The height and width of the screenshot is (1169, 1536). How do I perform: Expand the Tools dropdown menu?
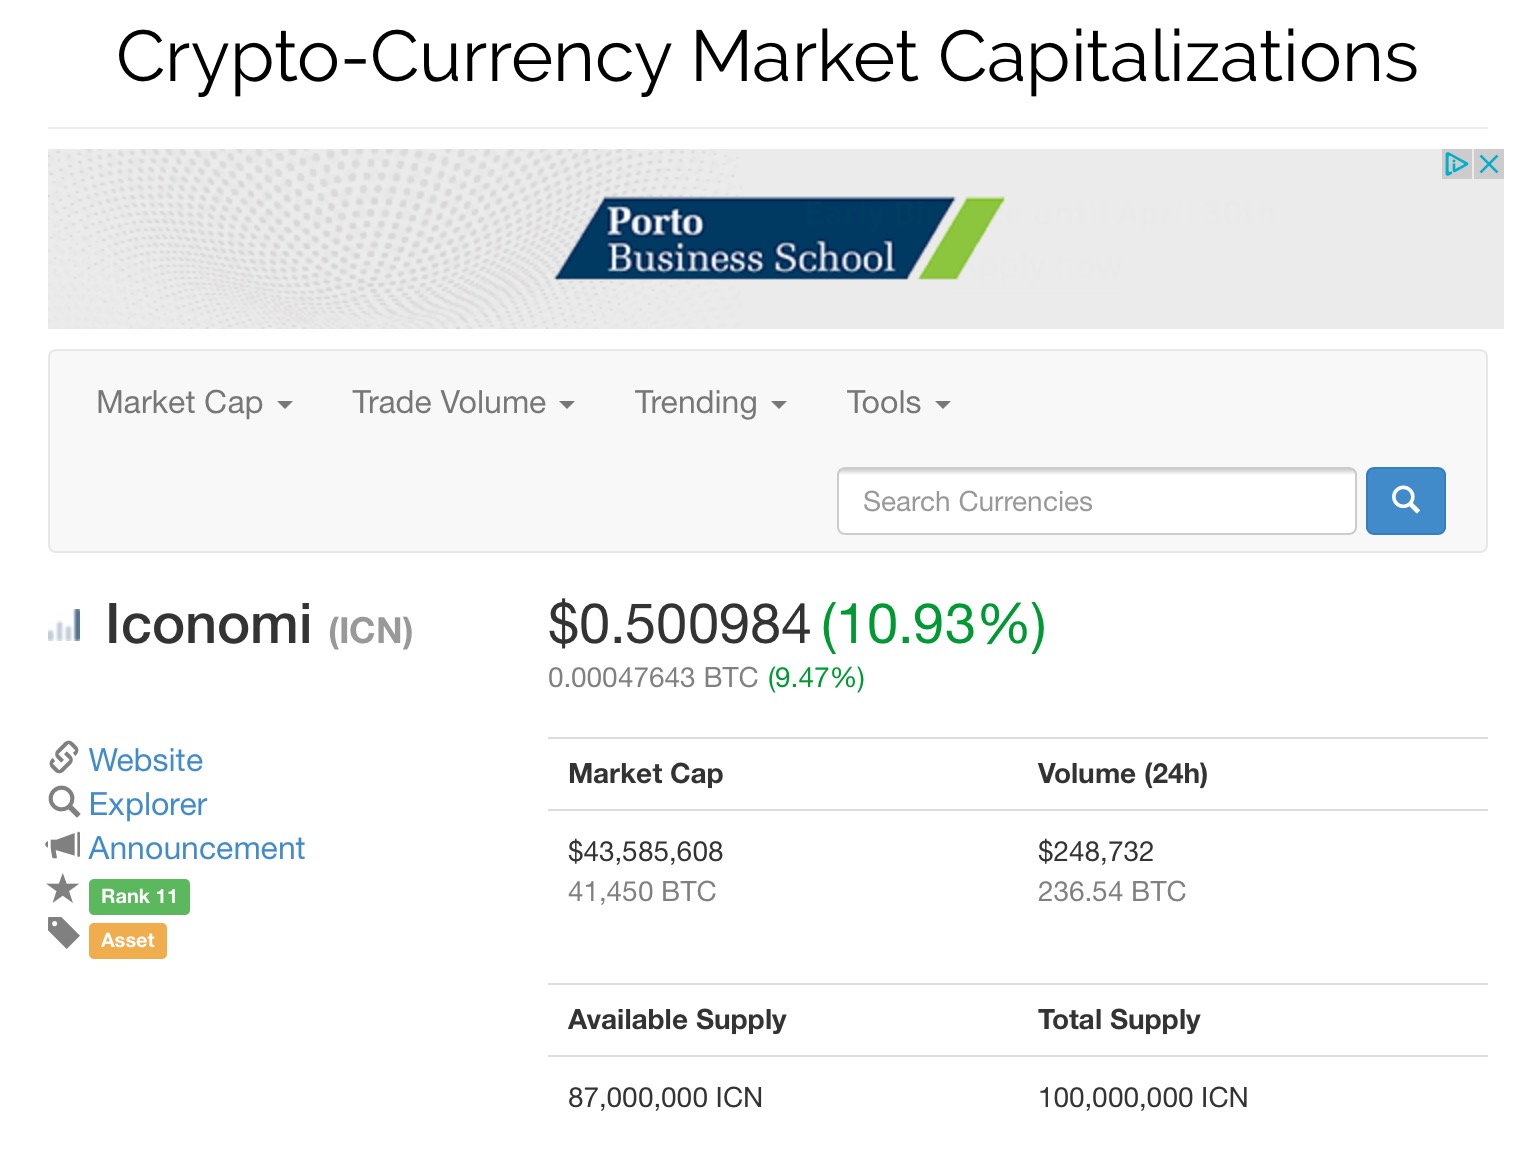pos(897,403)
